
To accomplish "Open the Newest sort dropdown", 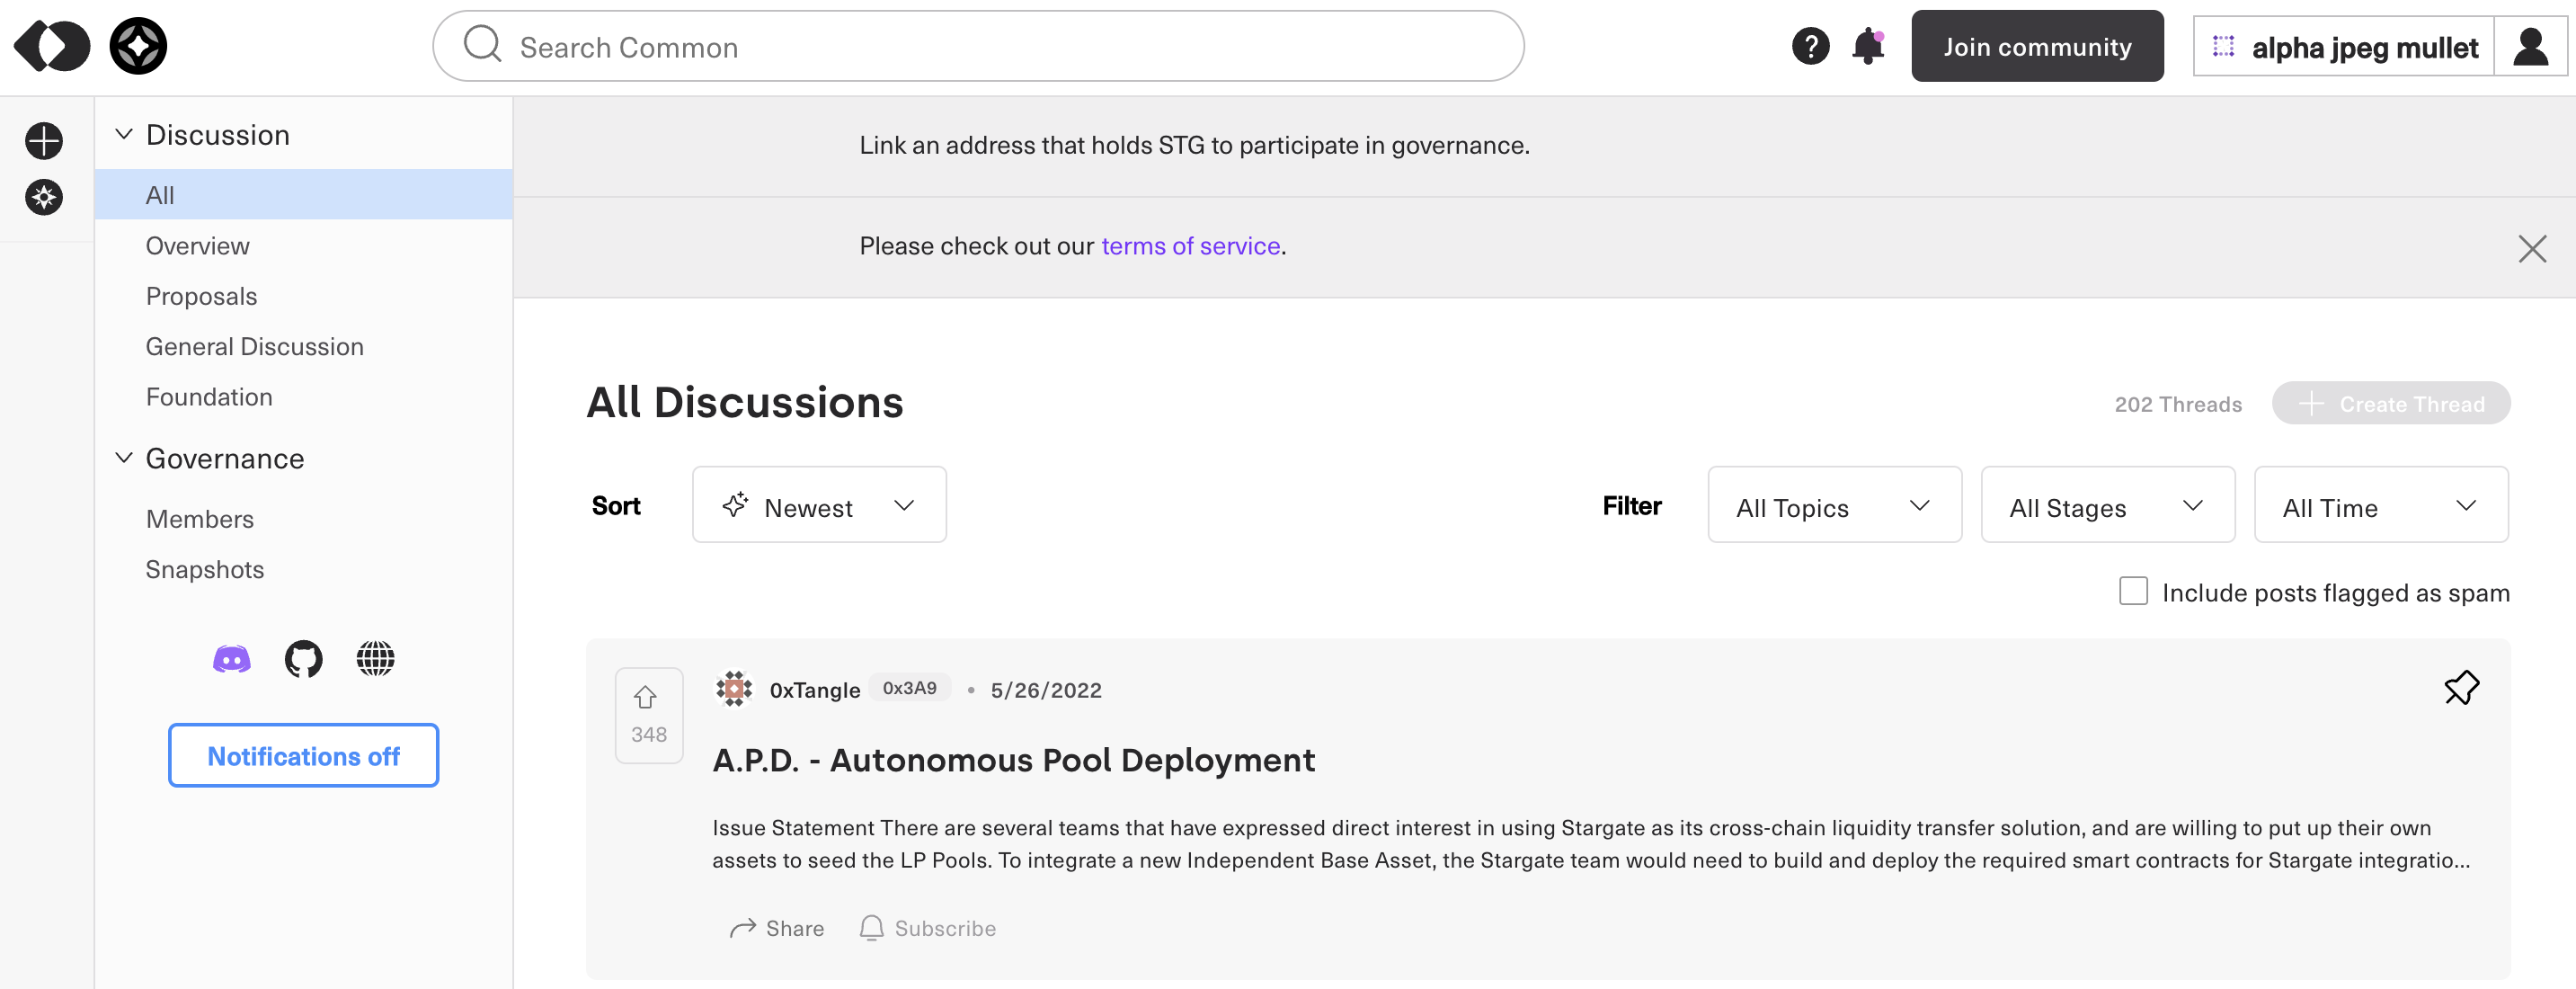I will [819, 506].
